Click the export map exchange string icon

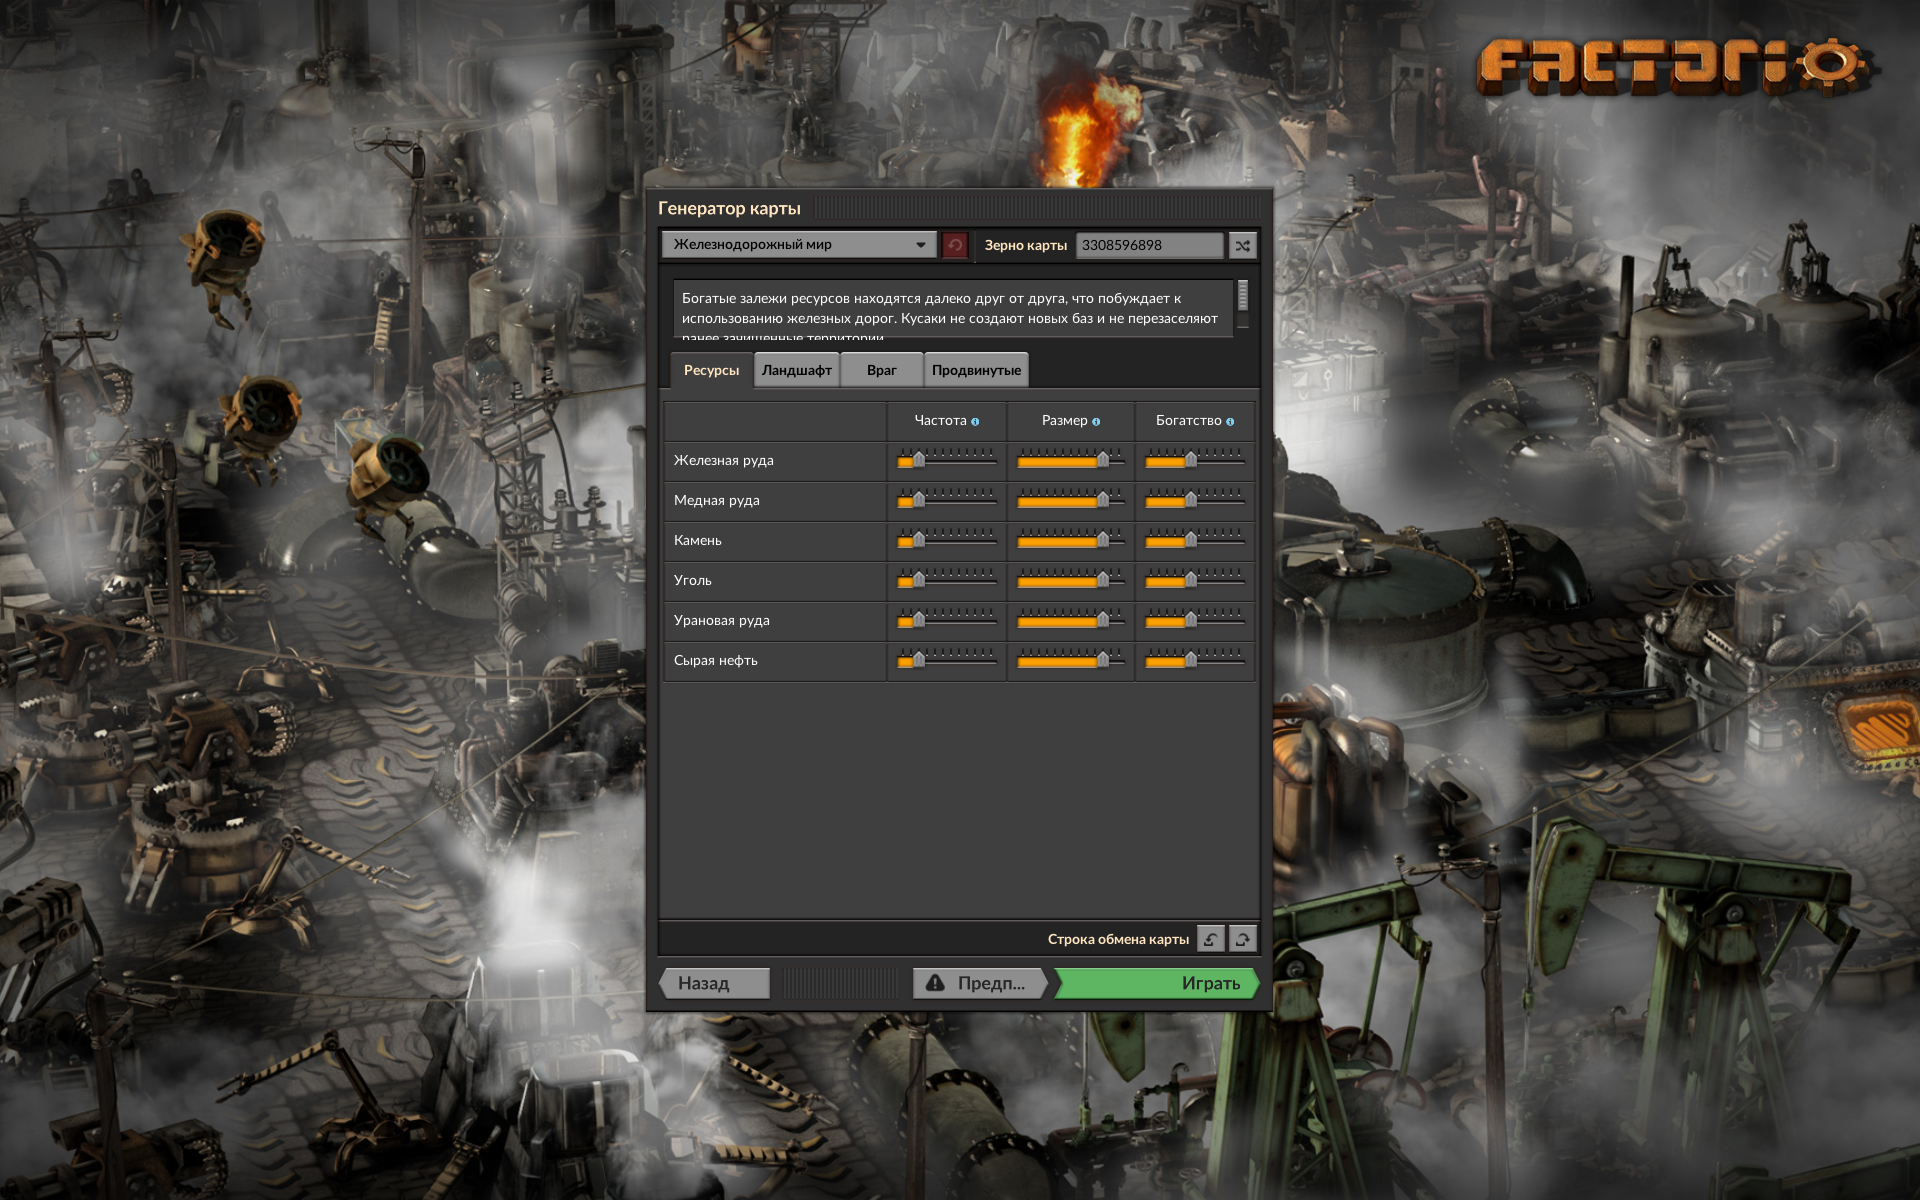(1242, 939)
